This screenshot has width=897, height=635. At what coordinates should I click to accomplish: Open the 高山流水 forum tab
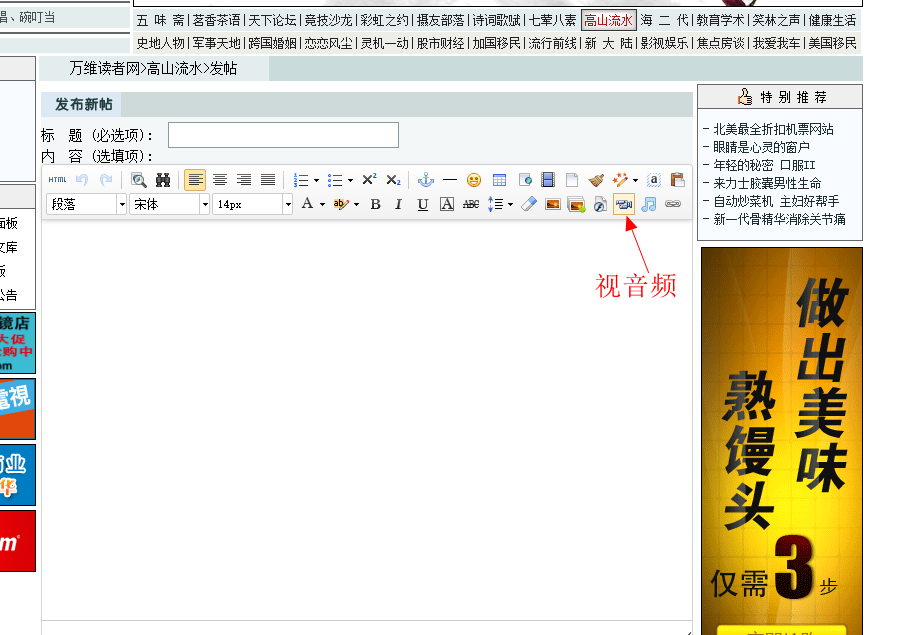click(608, 19)
